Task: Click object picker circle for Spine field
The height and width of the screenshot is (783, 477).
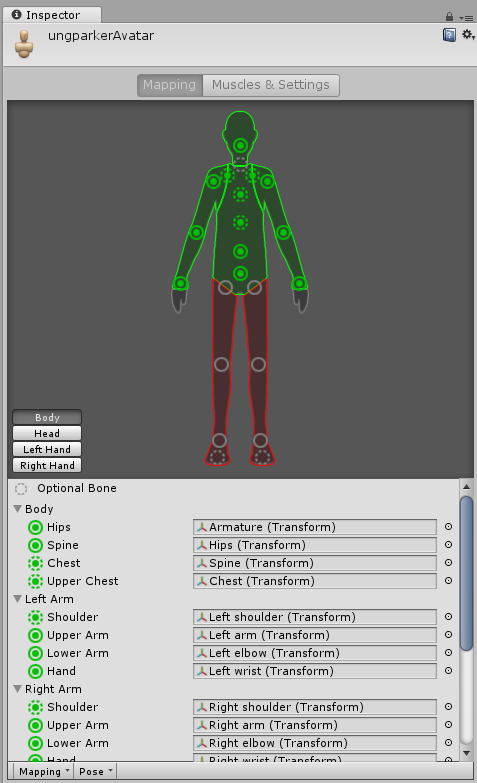Action: point(449,544)
